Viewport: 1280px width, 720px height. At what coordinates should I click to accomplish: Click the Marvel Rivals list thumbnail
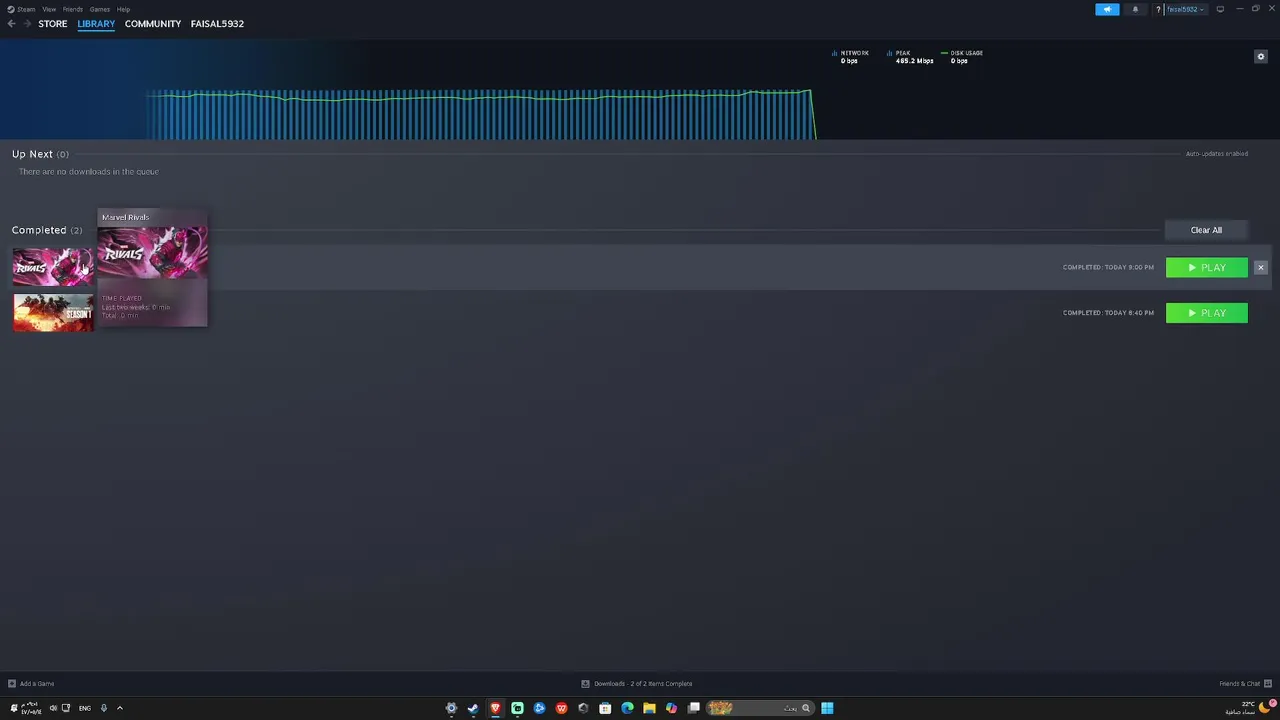pos(53,268)
